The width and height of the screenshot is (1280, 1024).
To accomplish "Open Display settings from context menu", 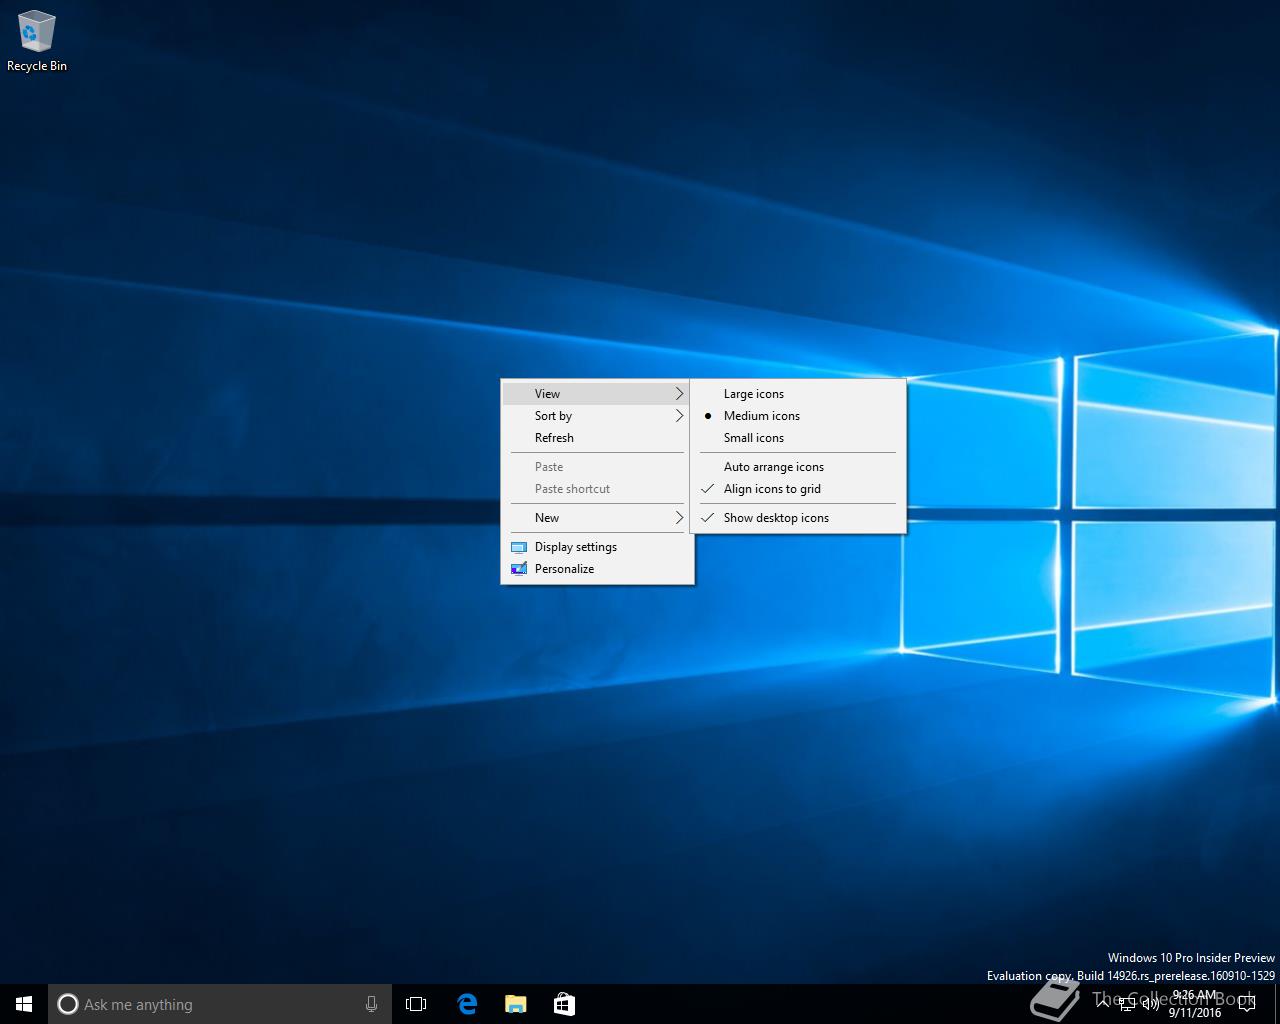I will tap(575, 547).
